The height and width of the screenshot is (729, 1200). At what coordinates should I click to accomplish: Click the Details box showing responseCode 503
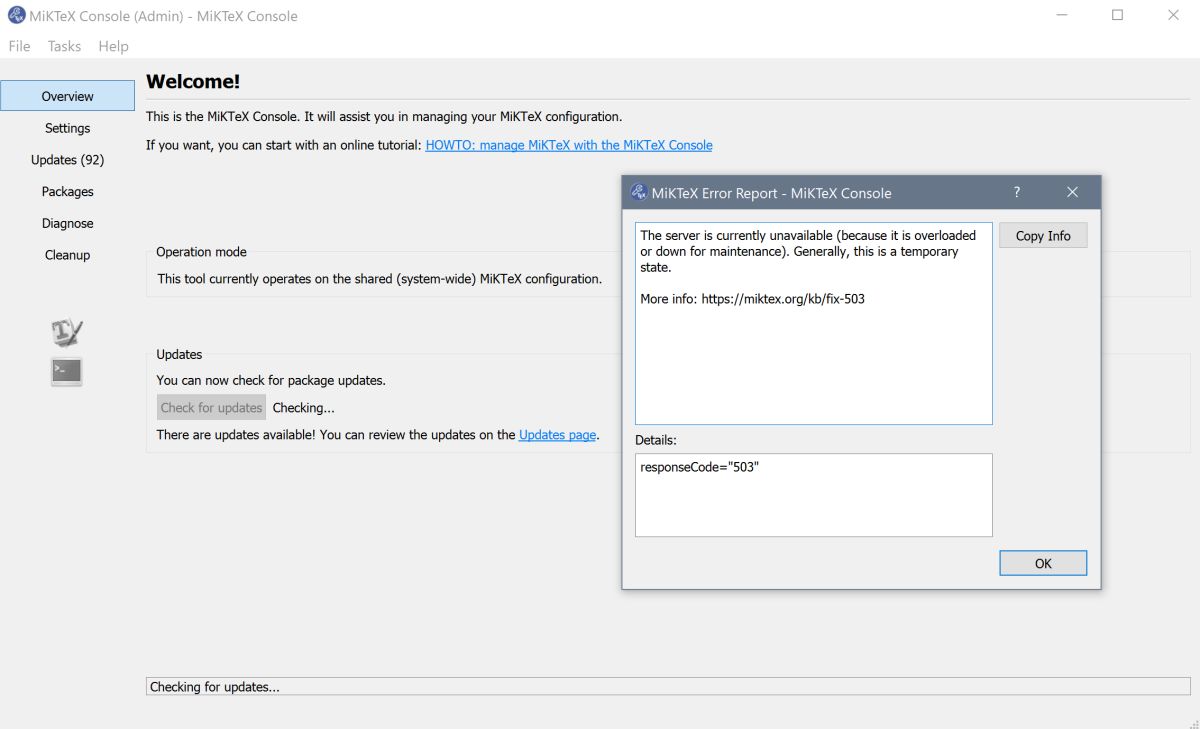(814, 495)
